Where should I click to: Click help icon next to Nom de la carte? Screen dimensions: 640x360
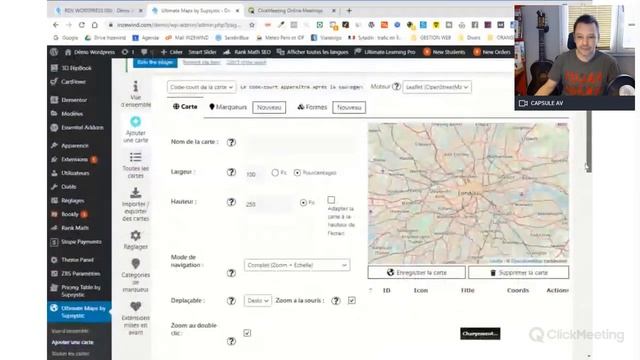pos(231,142)
